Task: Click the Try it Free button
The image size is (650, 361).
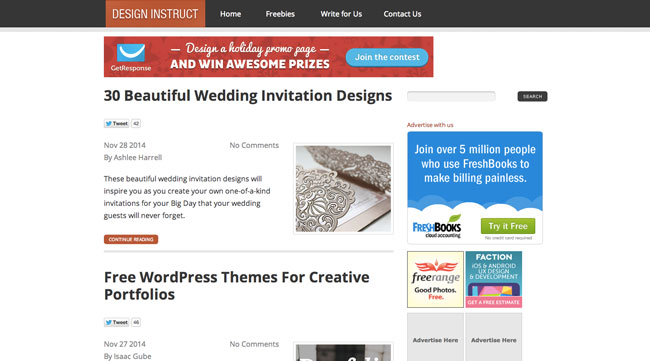Action: [x=508, y=226]
